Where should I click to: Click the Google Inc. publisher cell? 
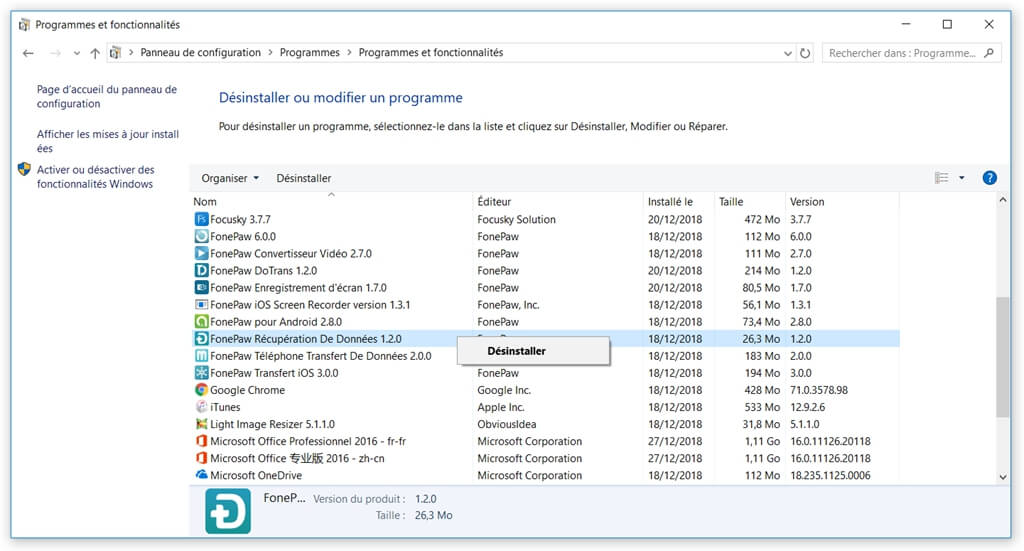(x=504, y=390)
